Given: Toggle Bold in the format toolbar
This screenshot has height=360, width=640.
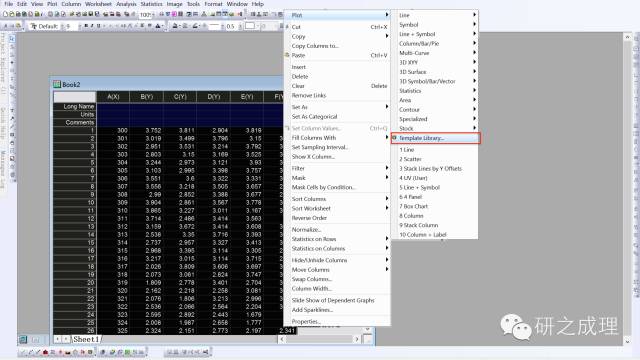Looking at the screenshot, I should [86, 26].
